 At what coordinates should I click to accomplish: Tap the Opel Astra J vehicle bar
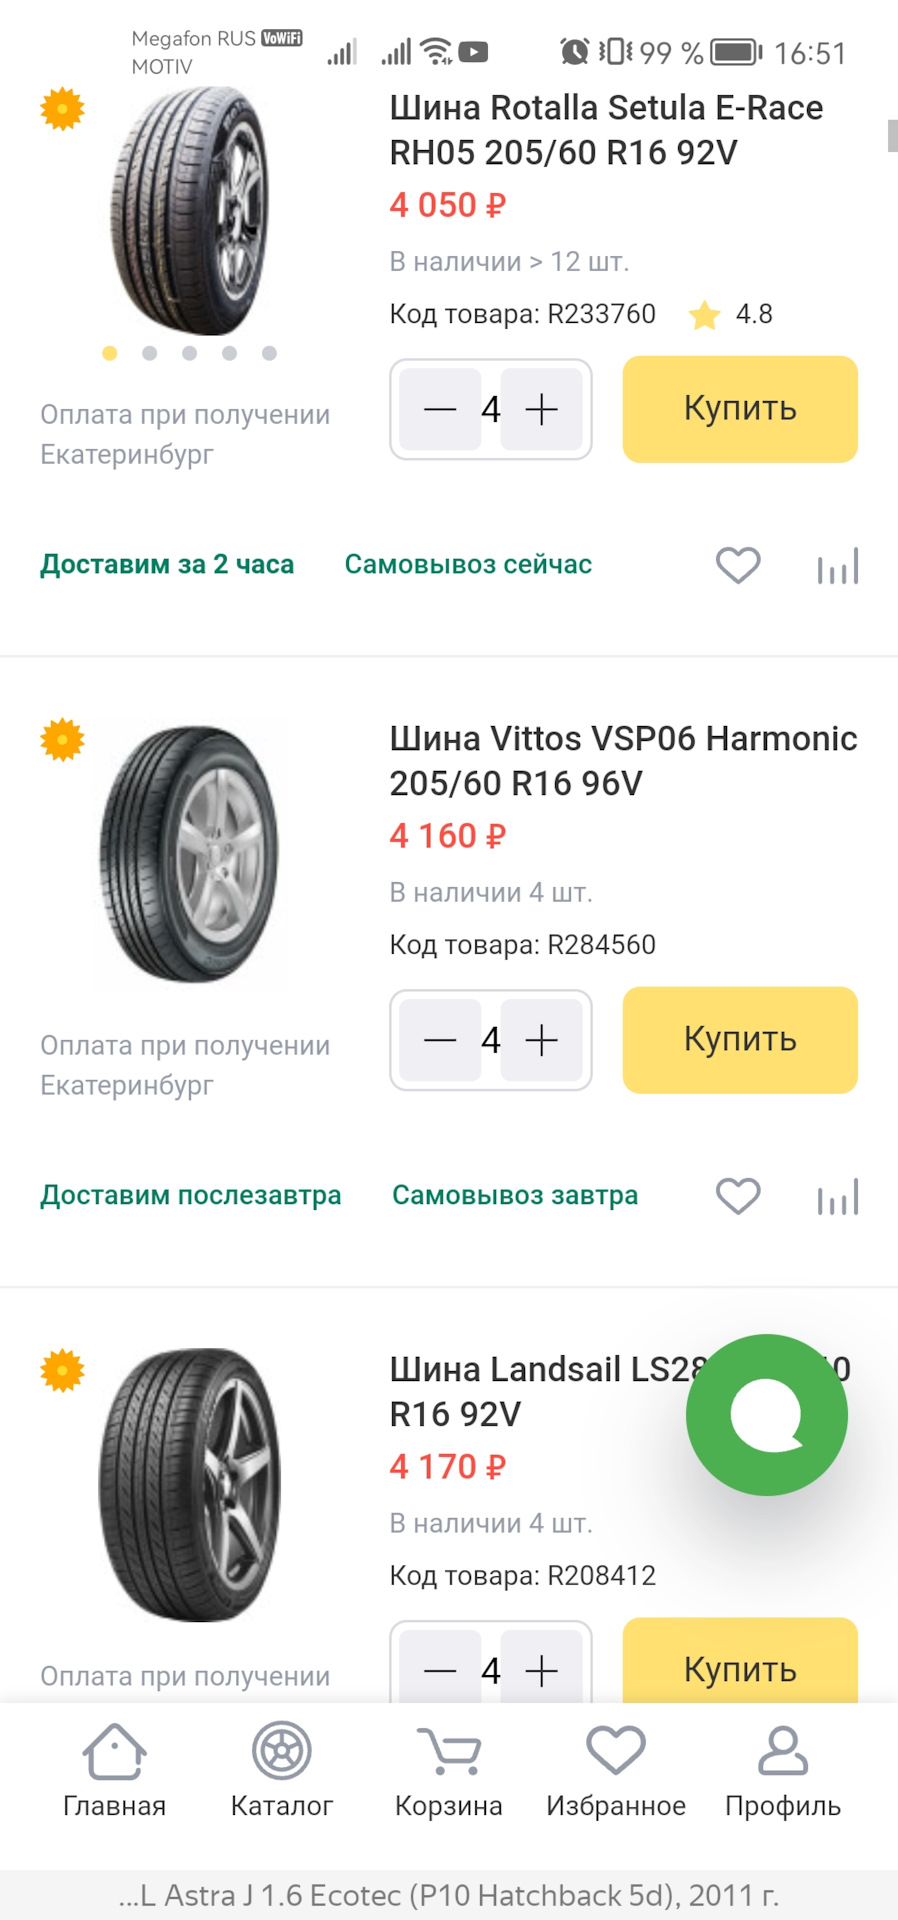pyautogui.click(x=449, y=1895)
